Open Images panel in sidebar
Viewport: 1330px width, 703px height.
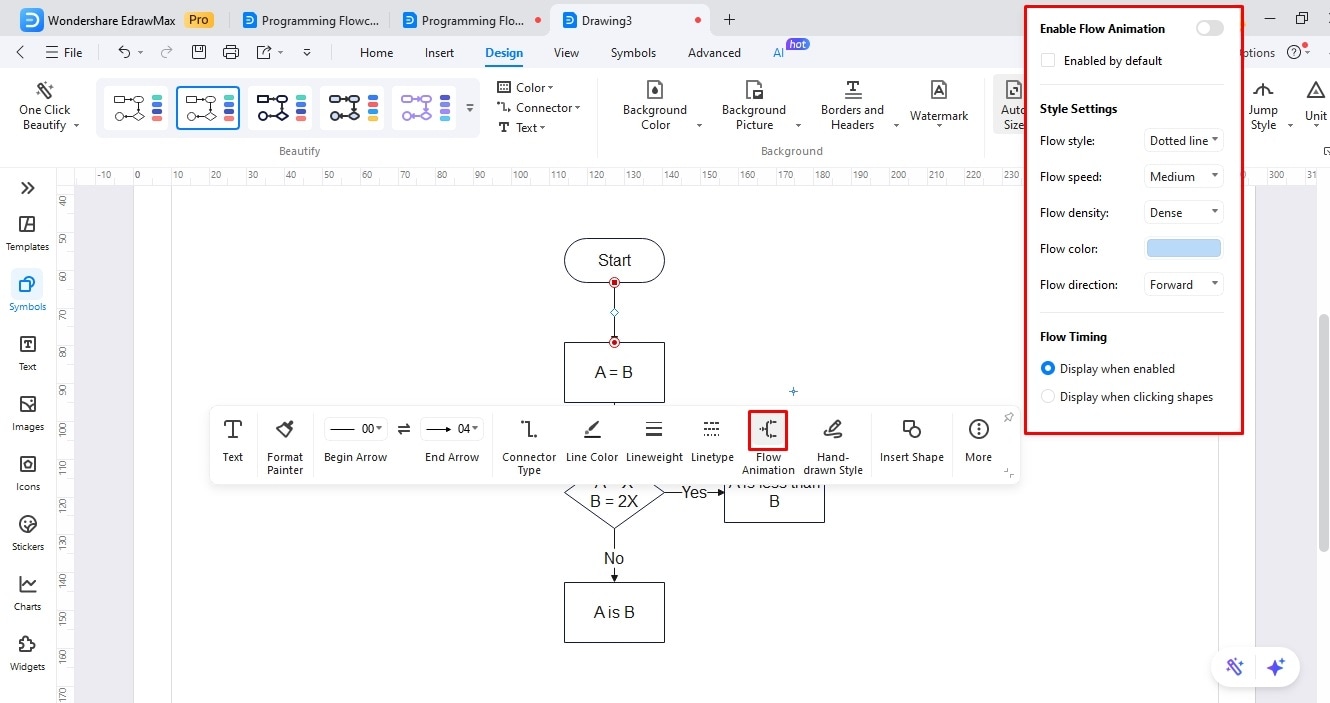point(27,413)
